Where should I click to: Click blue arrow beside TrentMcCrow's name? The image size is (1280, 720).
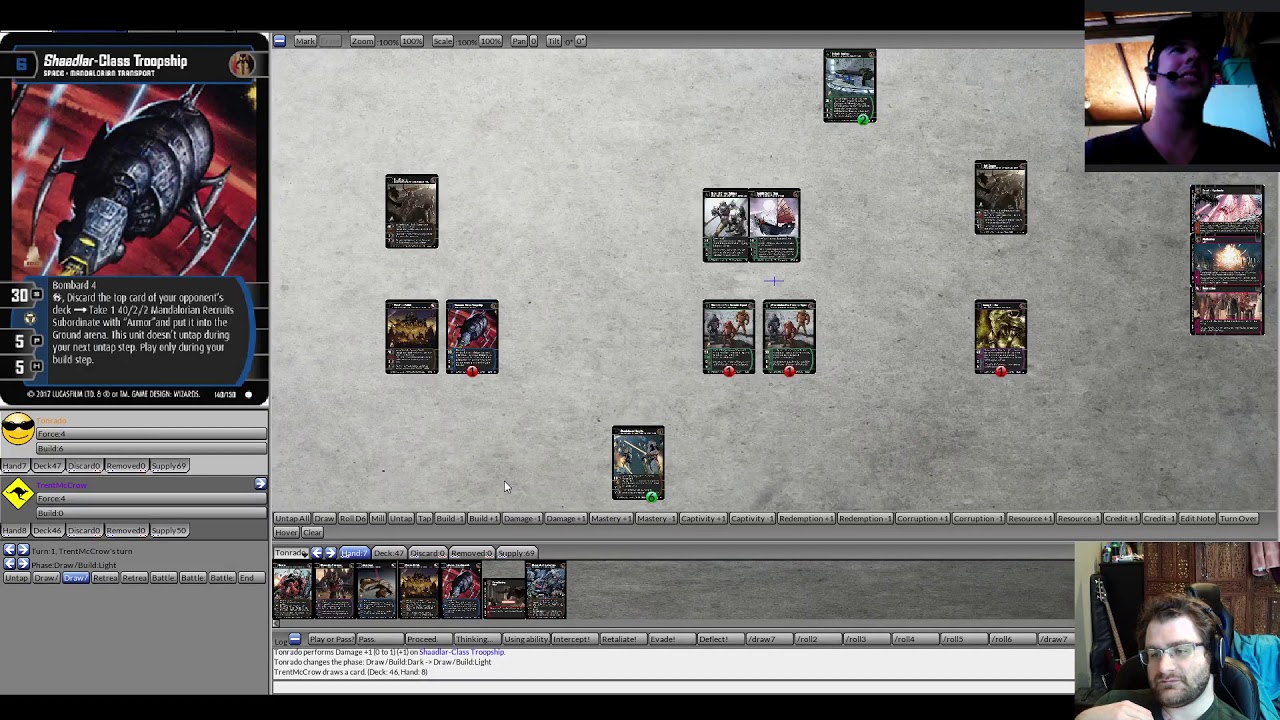pos(260,484)
